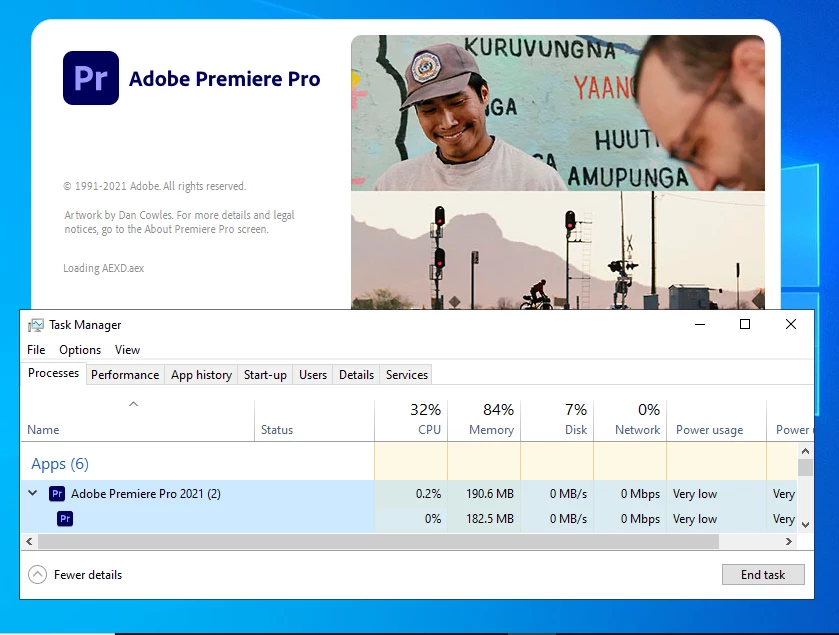
Task: Click the 0.2% CPU value
Action: pyautogui.click(x=428, y=493)
